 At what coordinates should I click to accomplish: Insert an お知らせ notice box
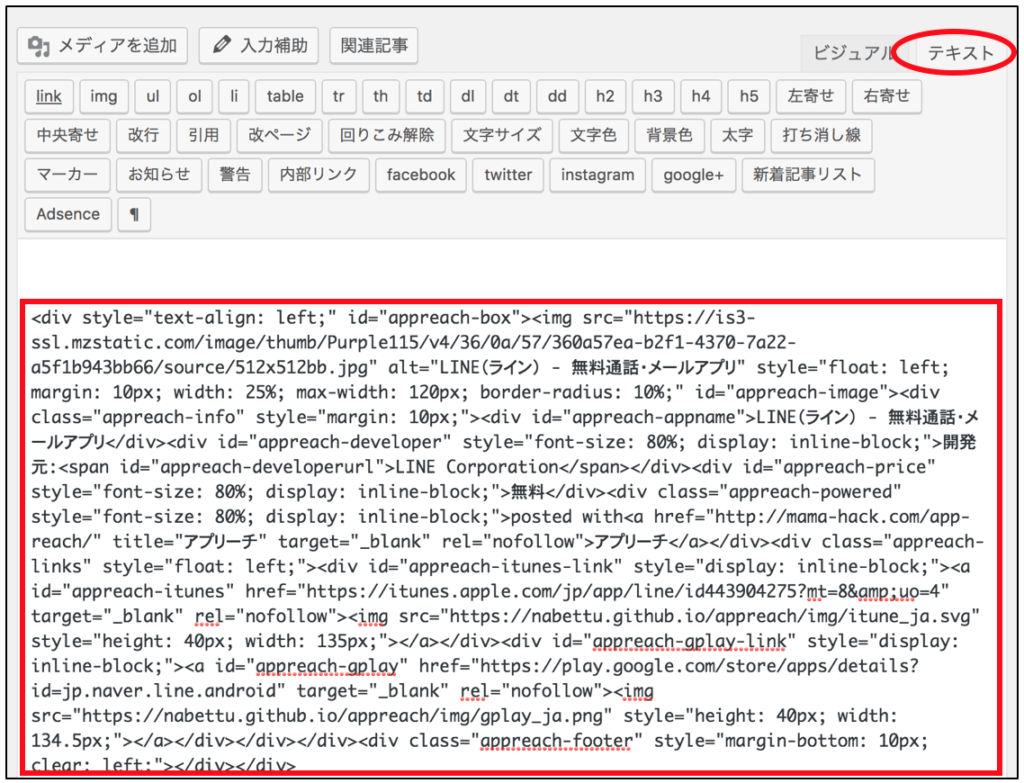(159, 175)
